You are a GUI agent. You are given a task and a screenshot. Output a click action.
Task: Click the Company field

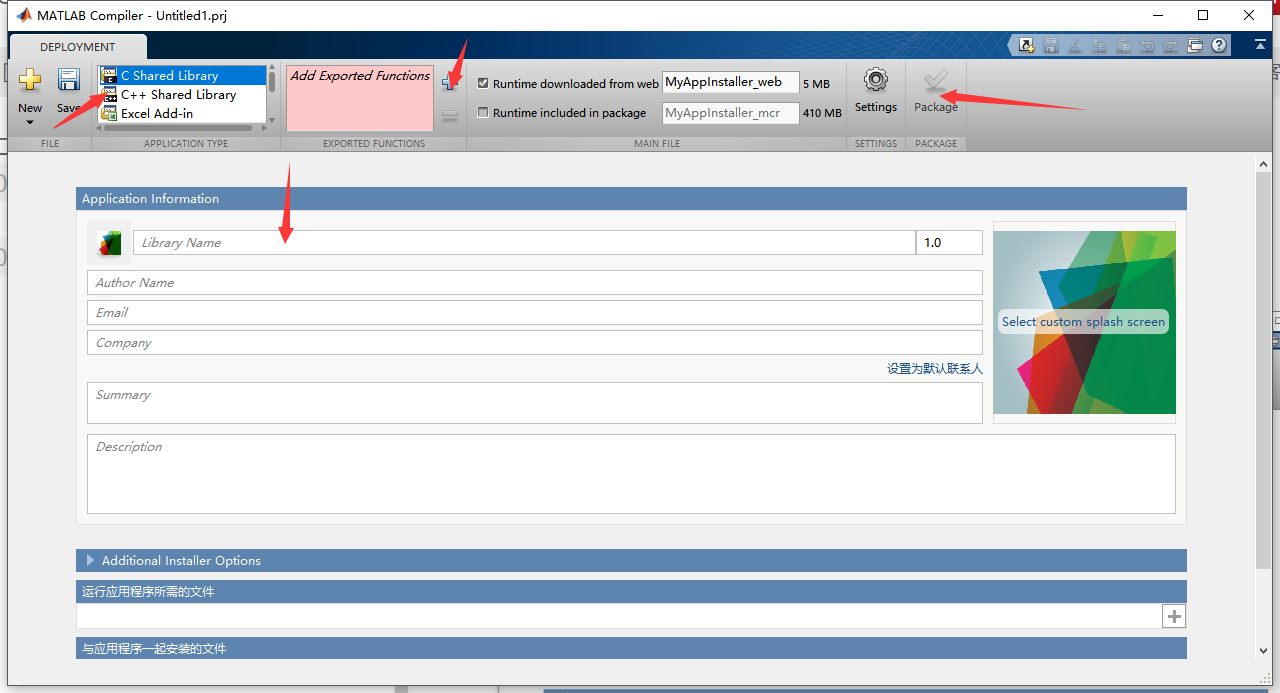click(535, 342)
